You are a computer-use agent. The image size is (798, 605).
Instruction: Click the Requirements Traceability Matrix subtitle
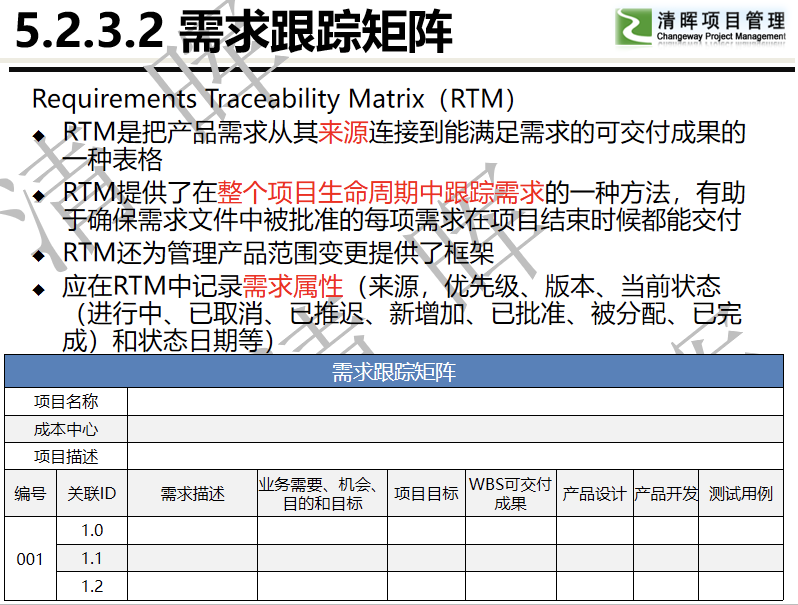[x=273, y=99]
